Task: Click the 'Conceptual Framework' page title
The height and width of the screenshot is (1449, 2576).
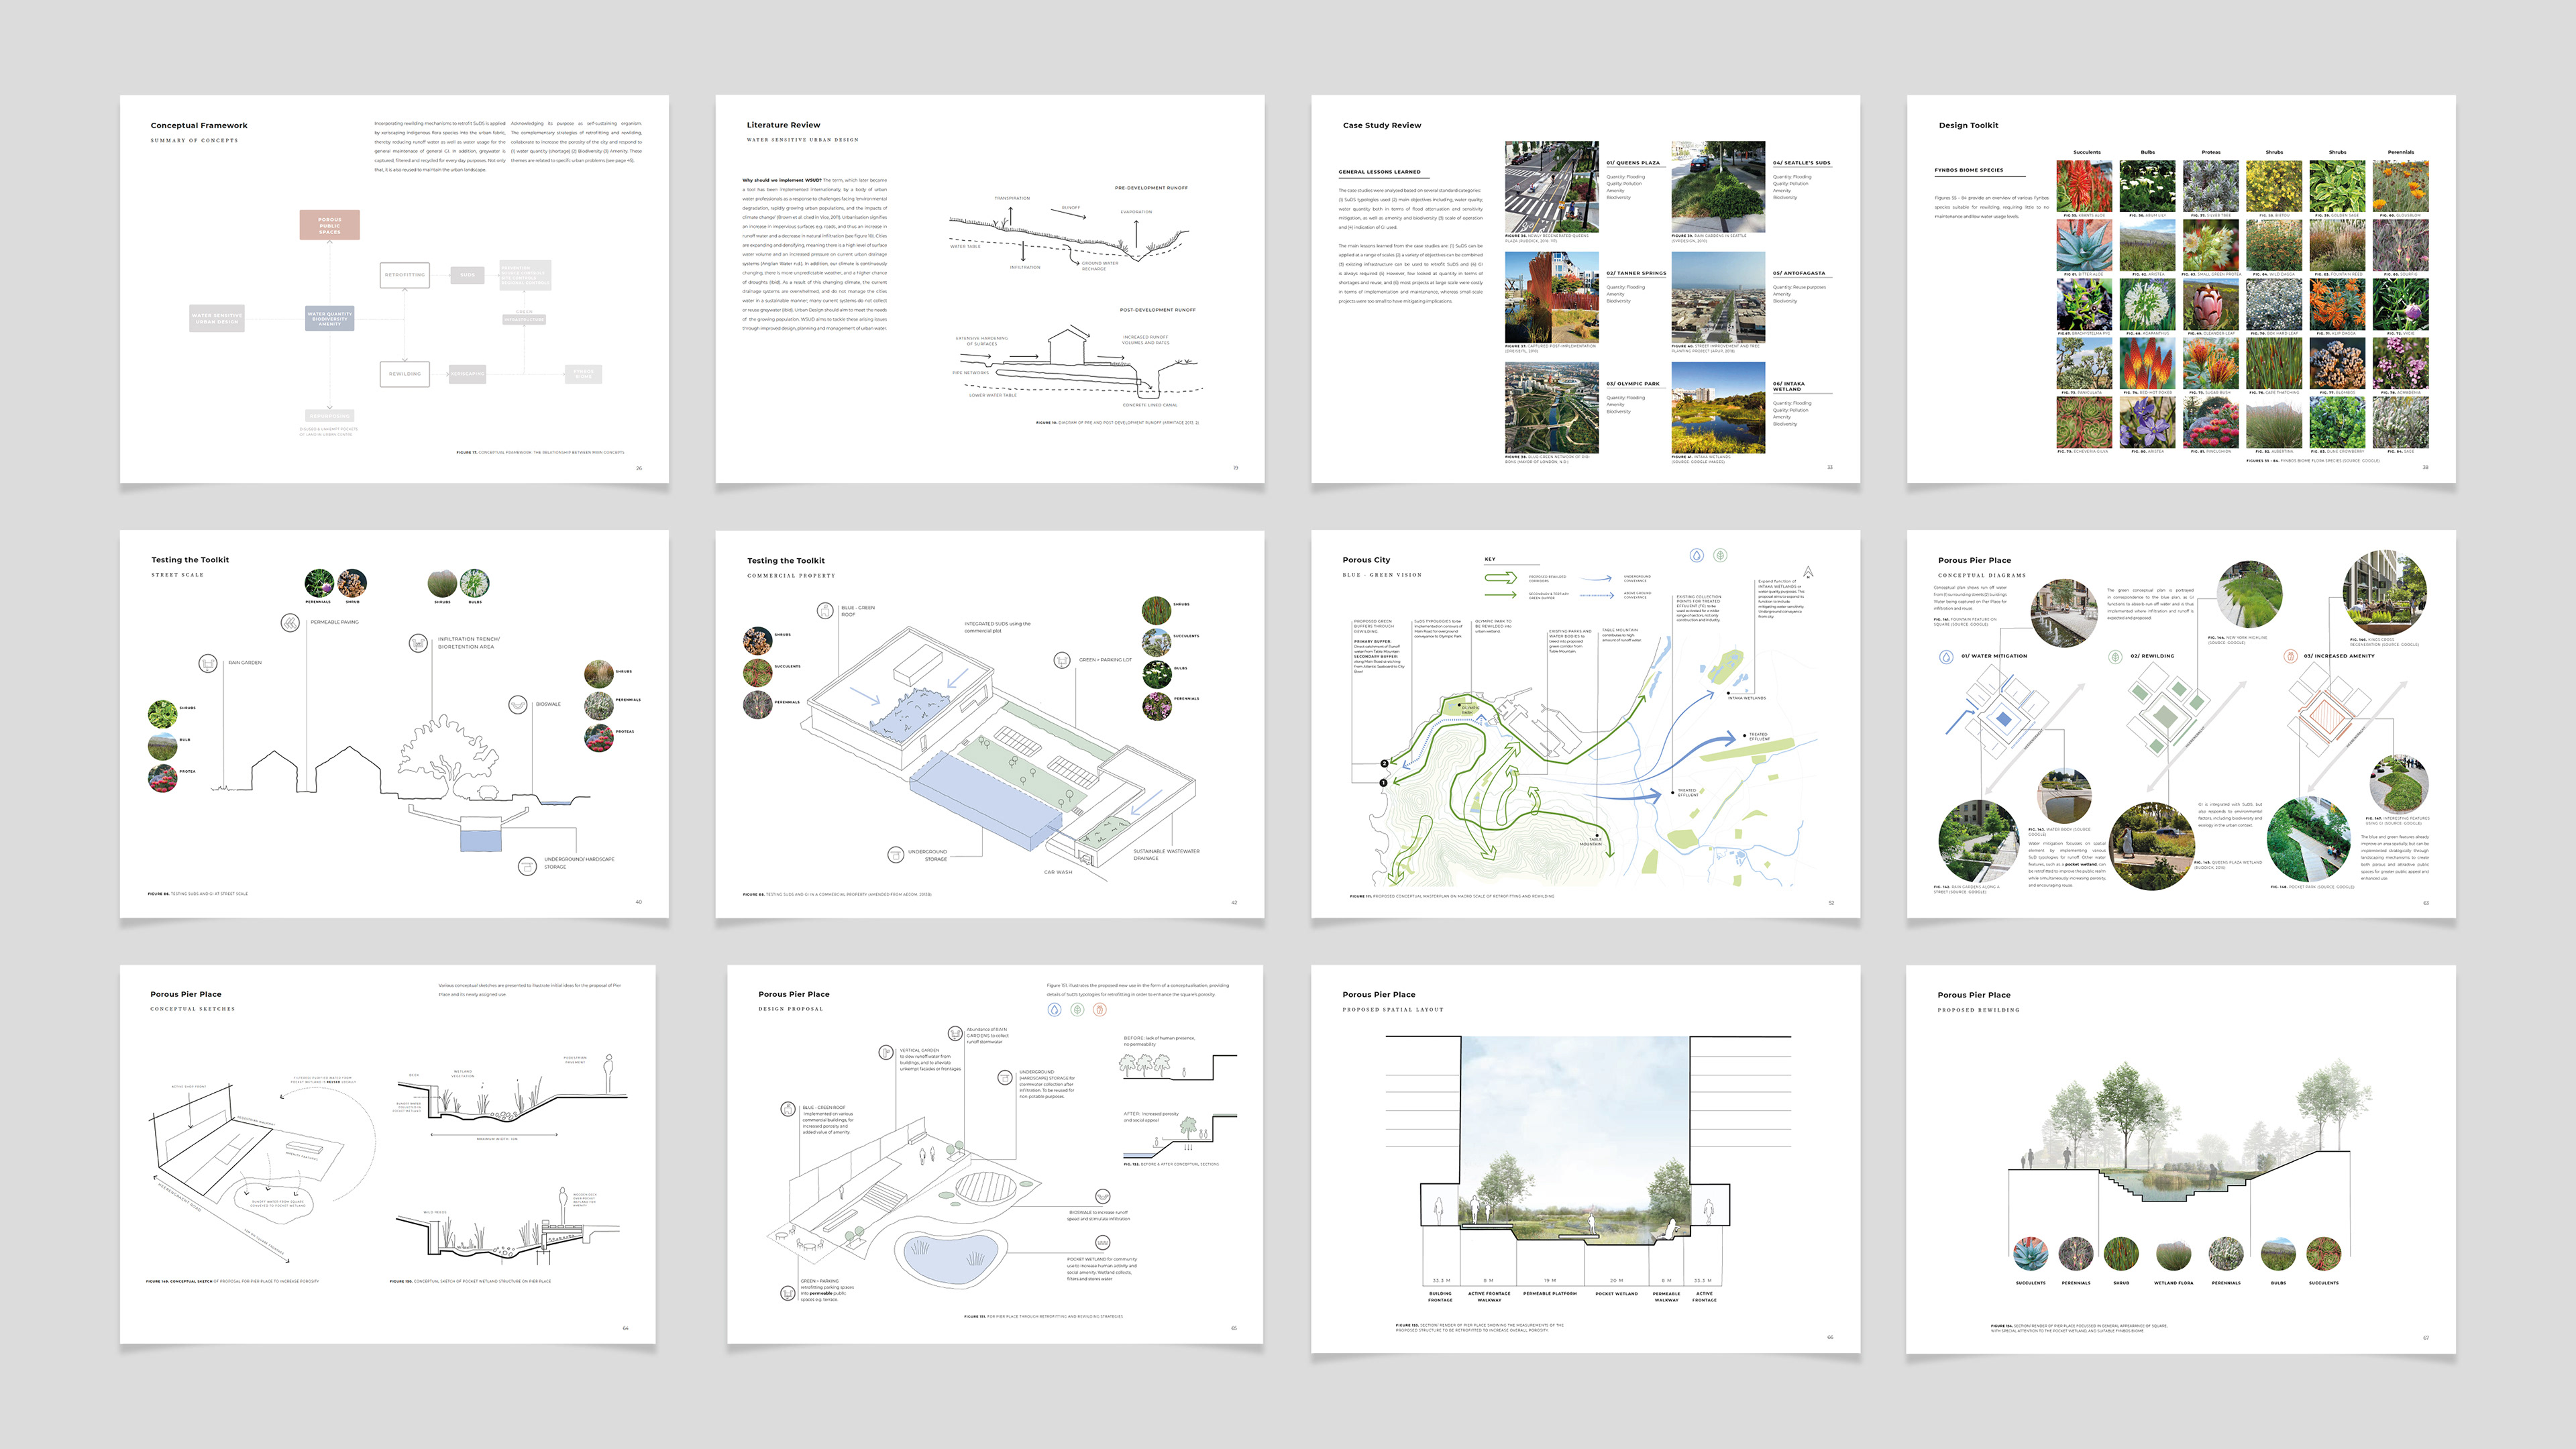Action: coord(199,126)
